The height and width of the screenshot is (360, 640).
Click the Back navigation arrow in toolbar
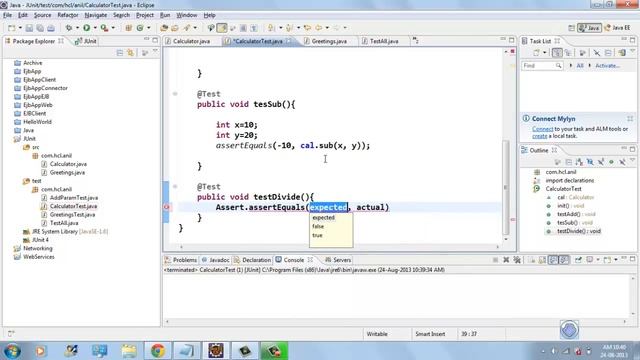[318, 28]
